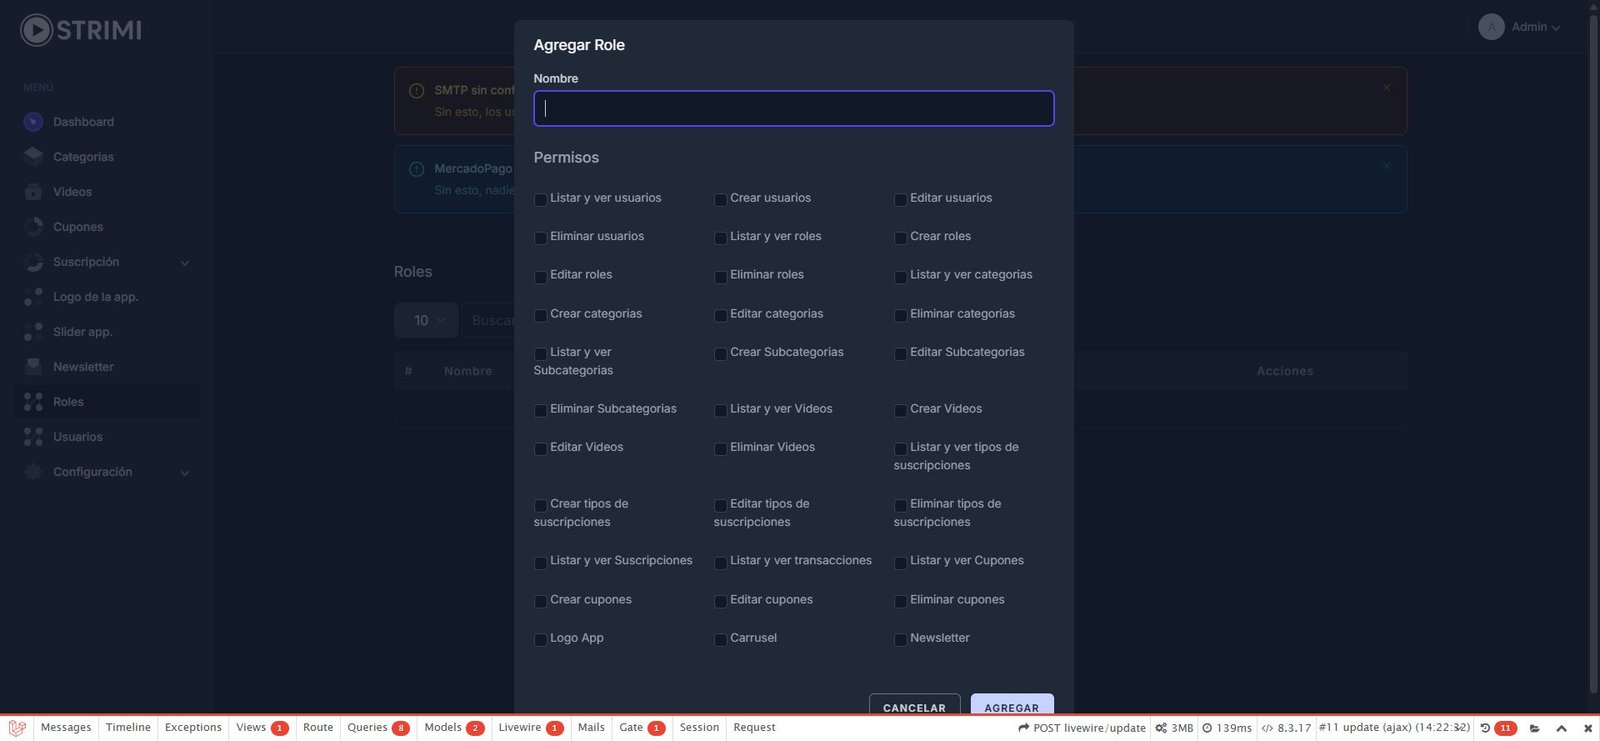Switch to the Livewire debug tab
Image resolution: width=1600 pixels, height=741 pixels.
tap(530, 728)
